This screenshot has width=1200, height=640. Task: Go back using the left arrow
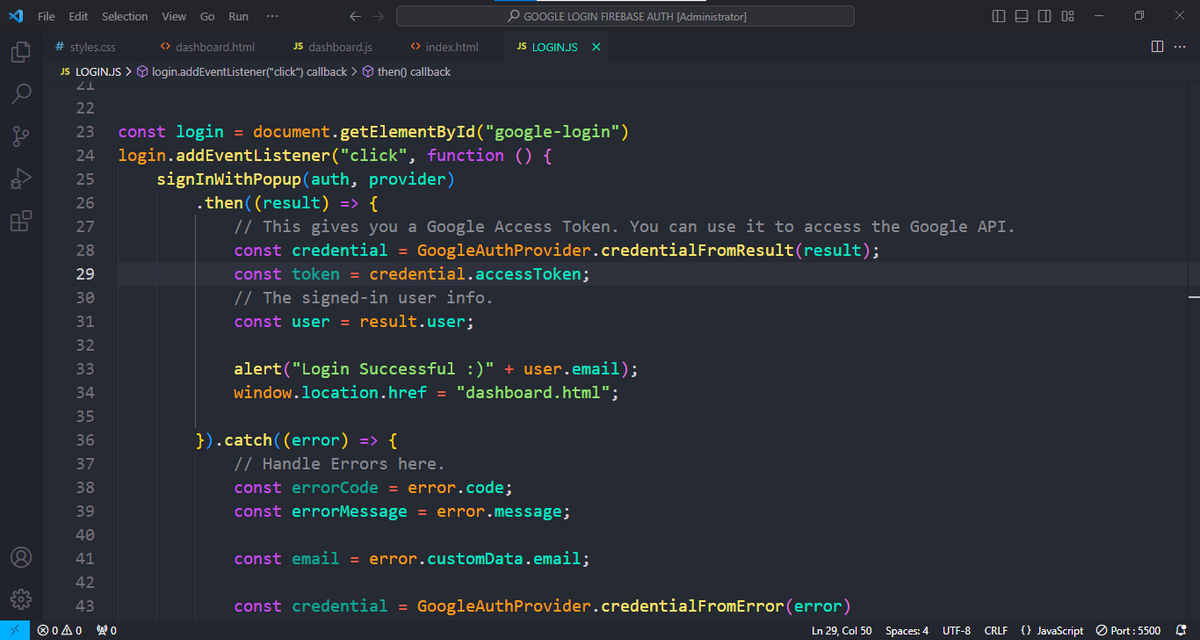click(x=355, y=16)
